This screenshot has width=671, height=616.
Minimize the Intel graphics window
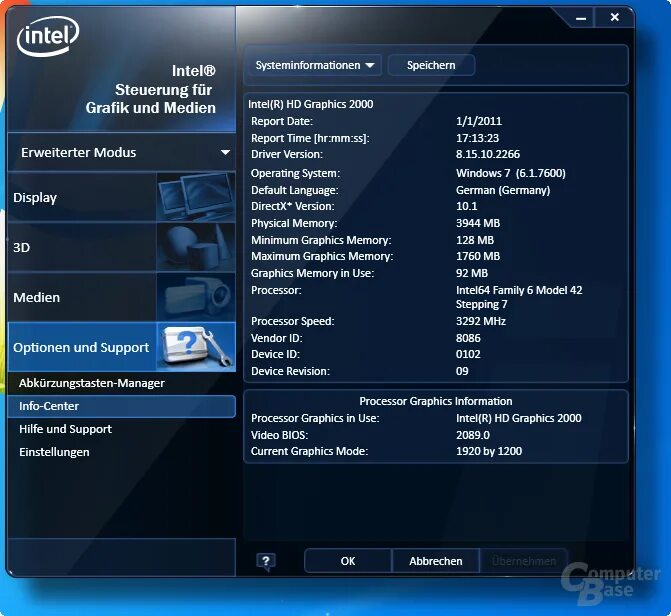(x=581, y=18)
